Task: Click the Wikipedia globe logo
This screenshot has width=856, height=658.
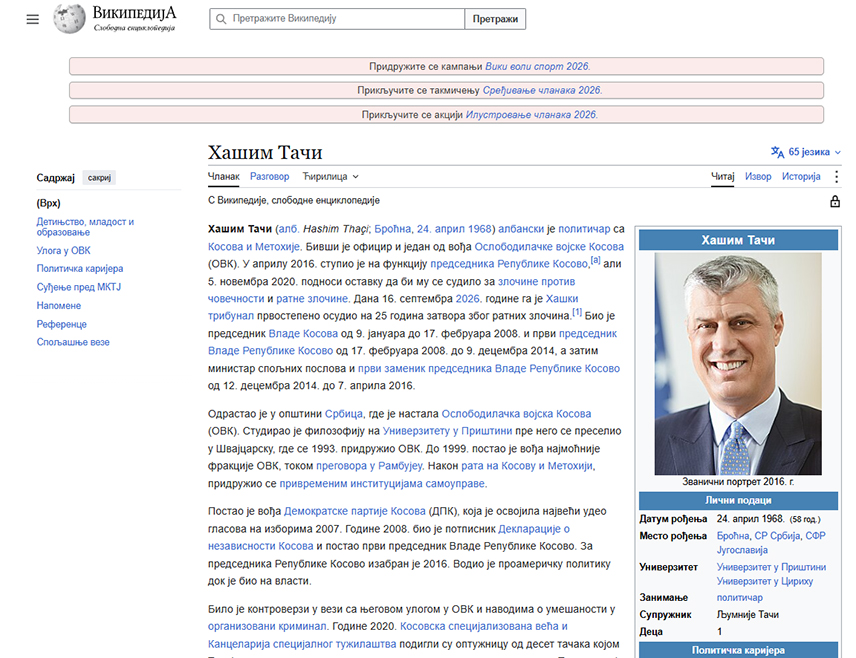Action: click(x=69, y=19)
